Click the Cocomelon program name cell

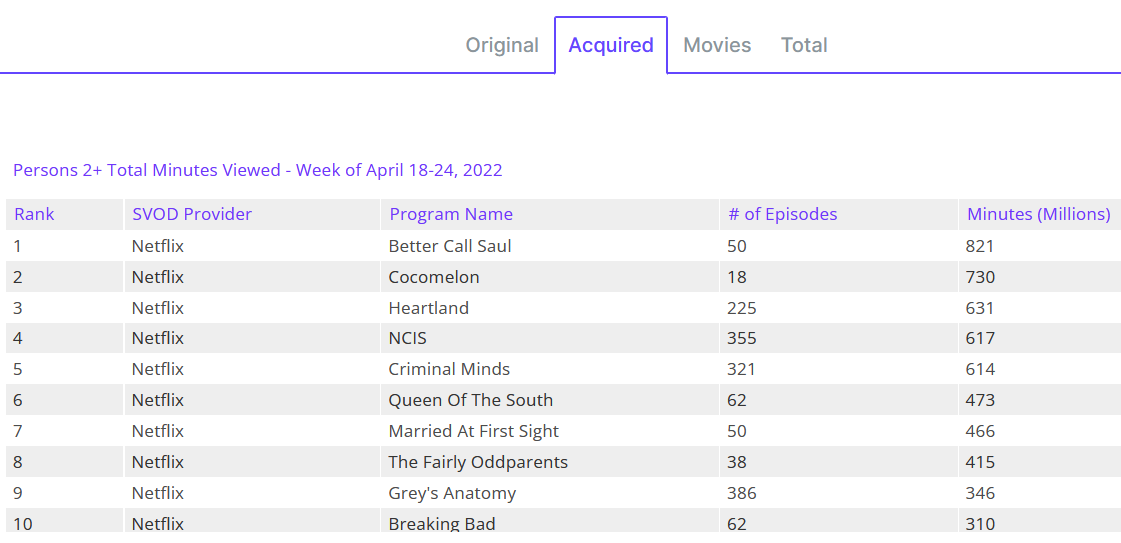point(434,277)
